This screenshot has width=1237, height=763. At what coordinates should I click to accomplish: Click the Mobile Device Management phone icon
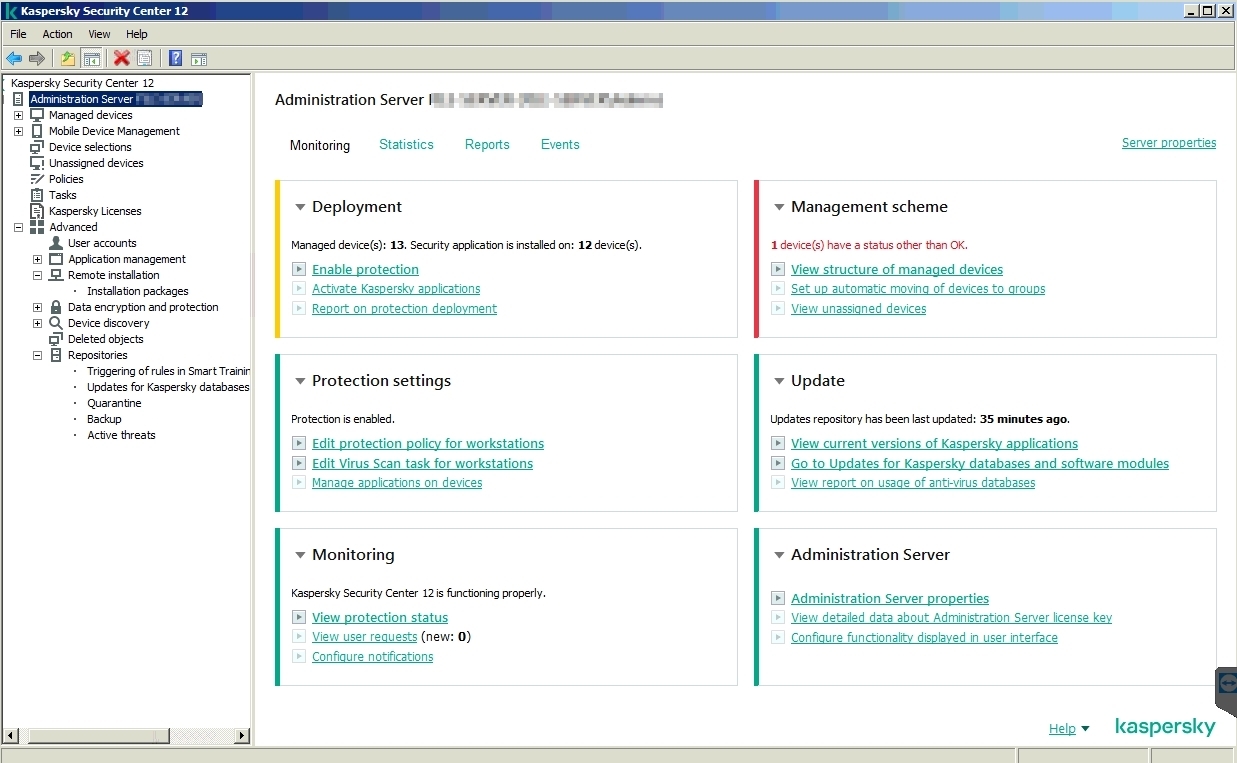coord(37,131)
